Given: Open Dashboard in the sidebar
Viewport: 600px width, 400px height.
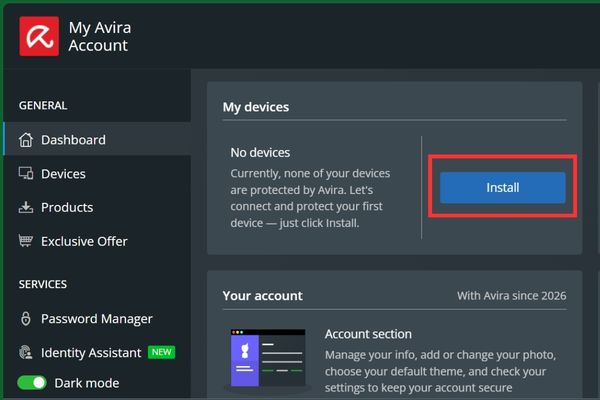Looking at the screenshot, I should (x=97, y=139).
